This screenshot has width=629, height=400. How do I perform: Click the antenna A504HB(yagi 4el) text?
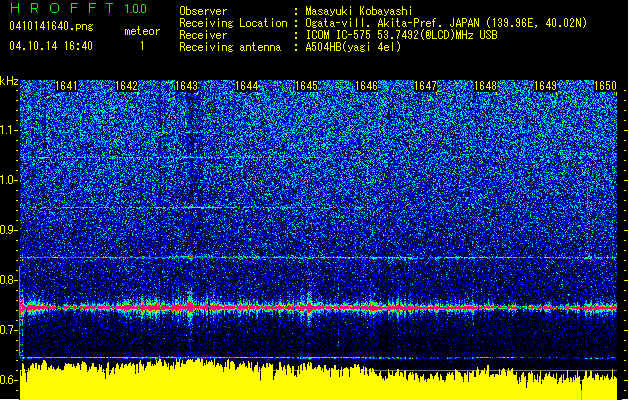coord(353,47)
